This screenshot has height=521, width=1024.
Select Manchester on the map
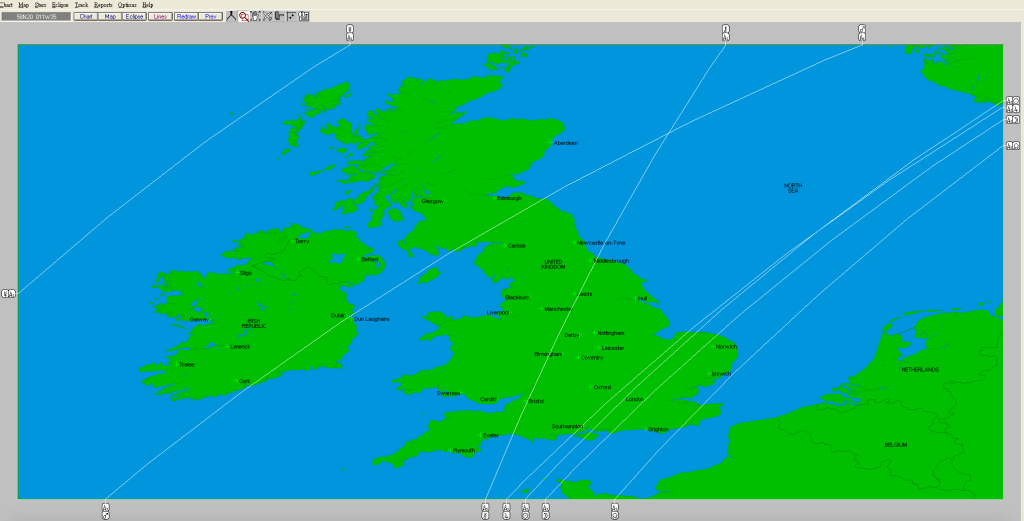(558, 309)
